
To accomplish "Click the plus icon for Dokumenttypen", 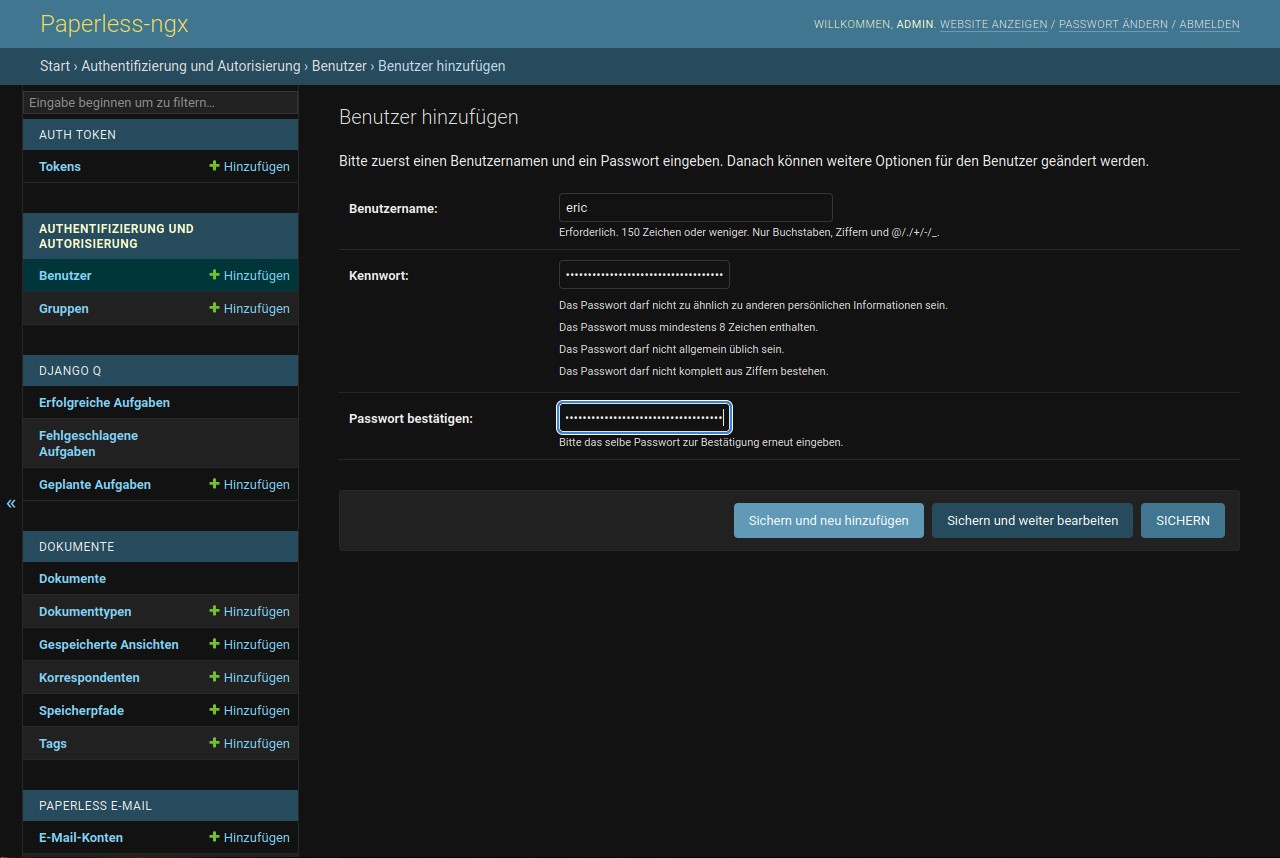I will click(x=214, y=612).
